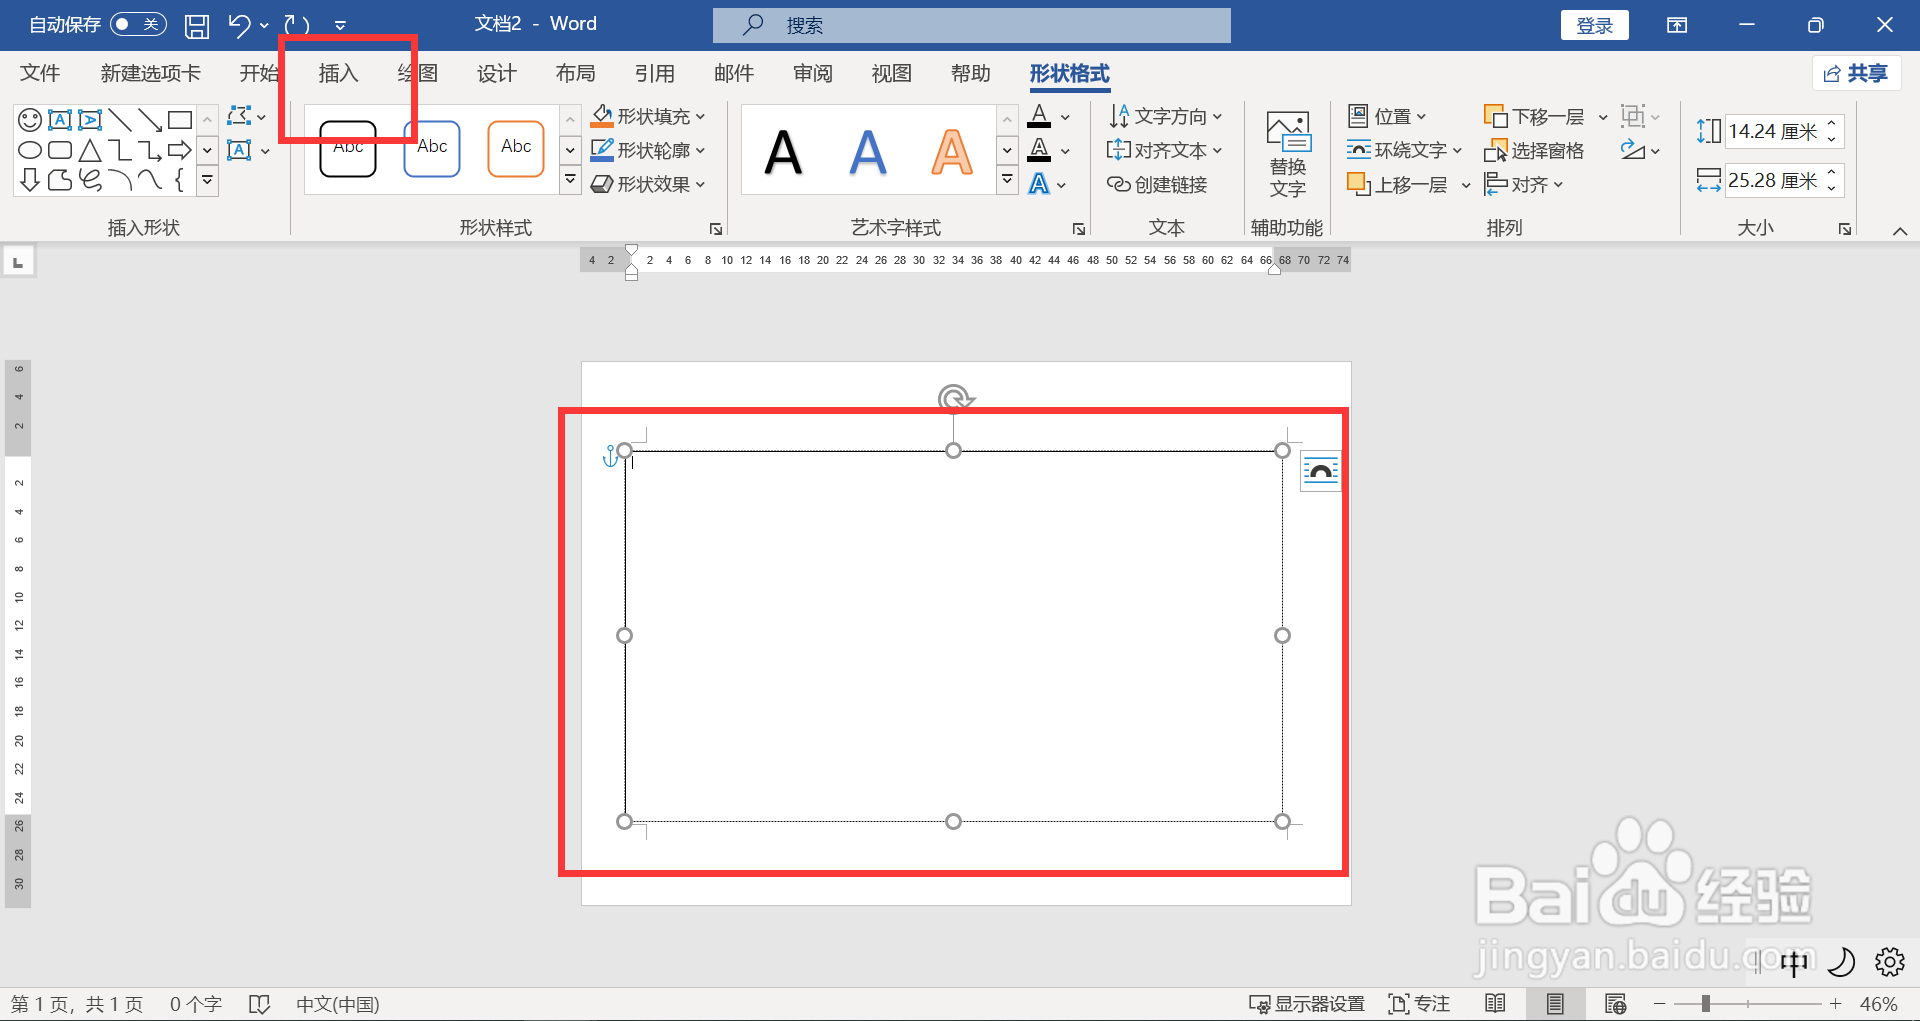Open Ribbon Display Options icon
The width and height of the screenshot is (1920, 1021).
1677,25
